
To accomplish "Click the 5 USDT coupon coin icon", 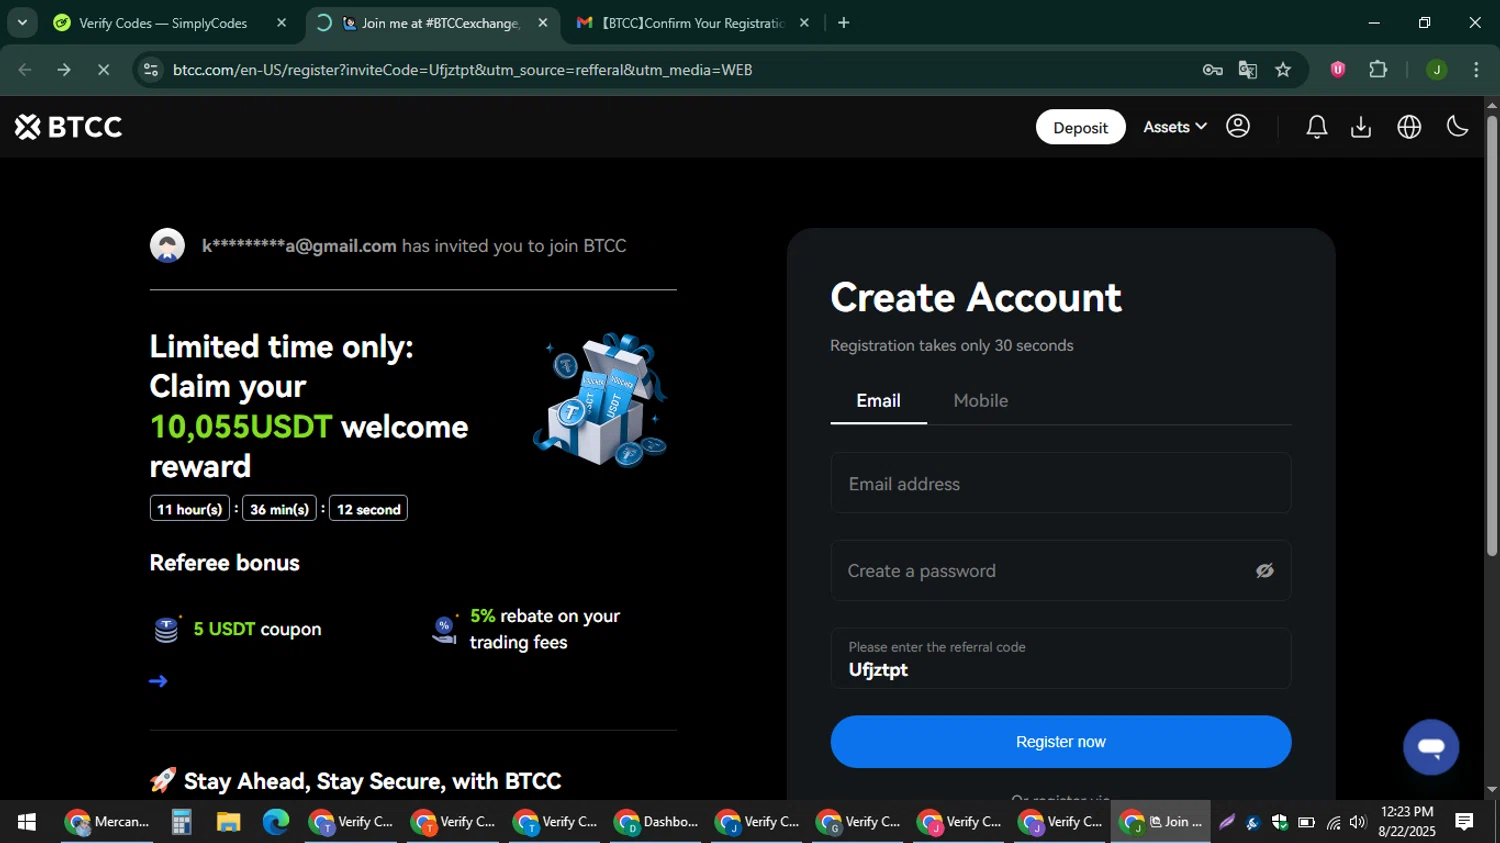I will [167, 629].
